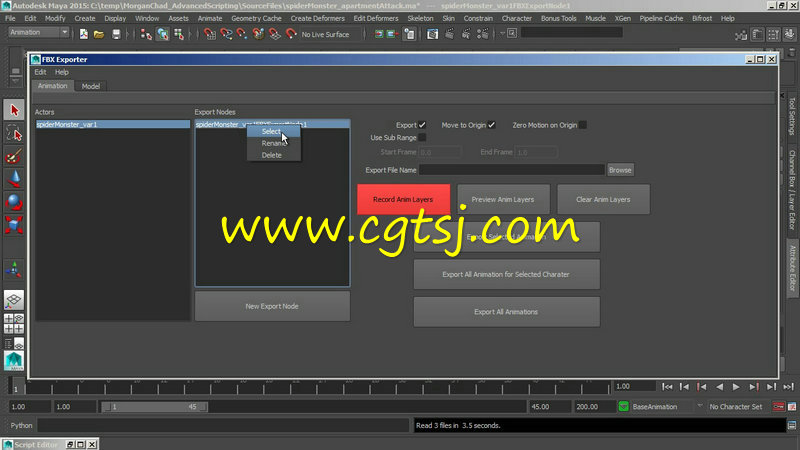The height and width of the screenshot is (450, 800).
Task: Open the input line operations dropdown arrow
Action: coord(502,34)
